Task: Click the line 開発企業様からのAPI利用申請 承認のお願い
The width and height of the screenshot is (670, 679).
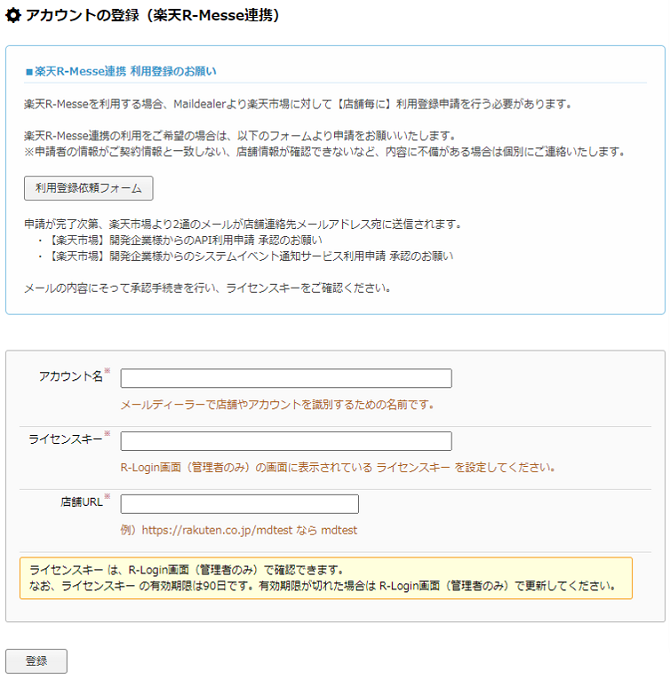Action: (216, 240)
